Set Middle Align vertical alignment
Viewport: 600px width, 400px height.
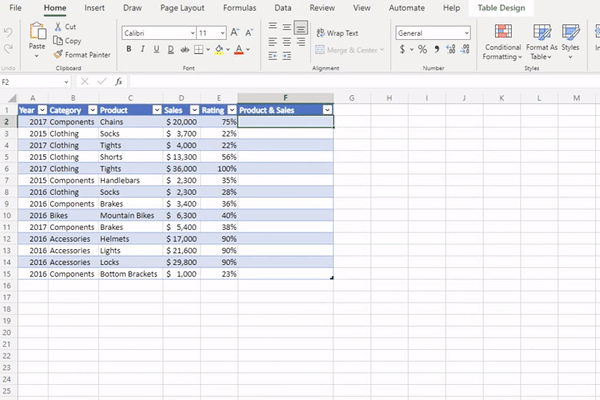(287, 26)
